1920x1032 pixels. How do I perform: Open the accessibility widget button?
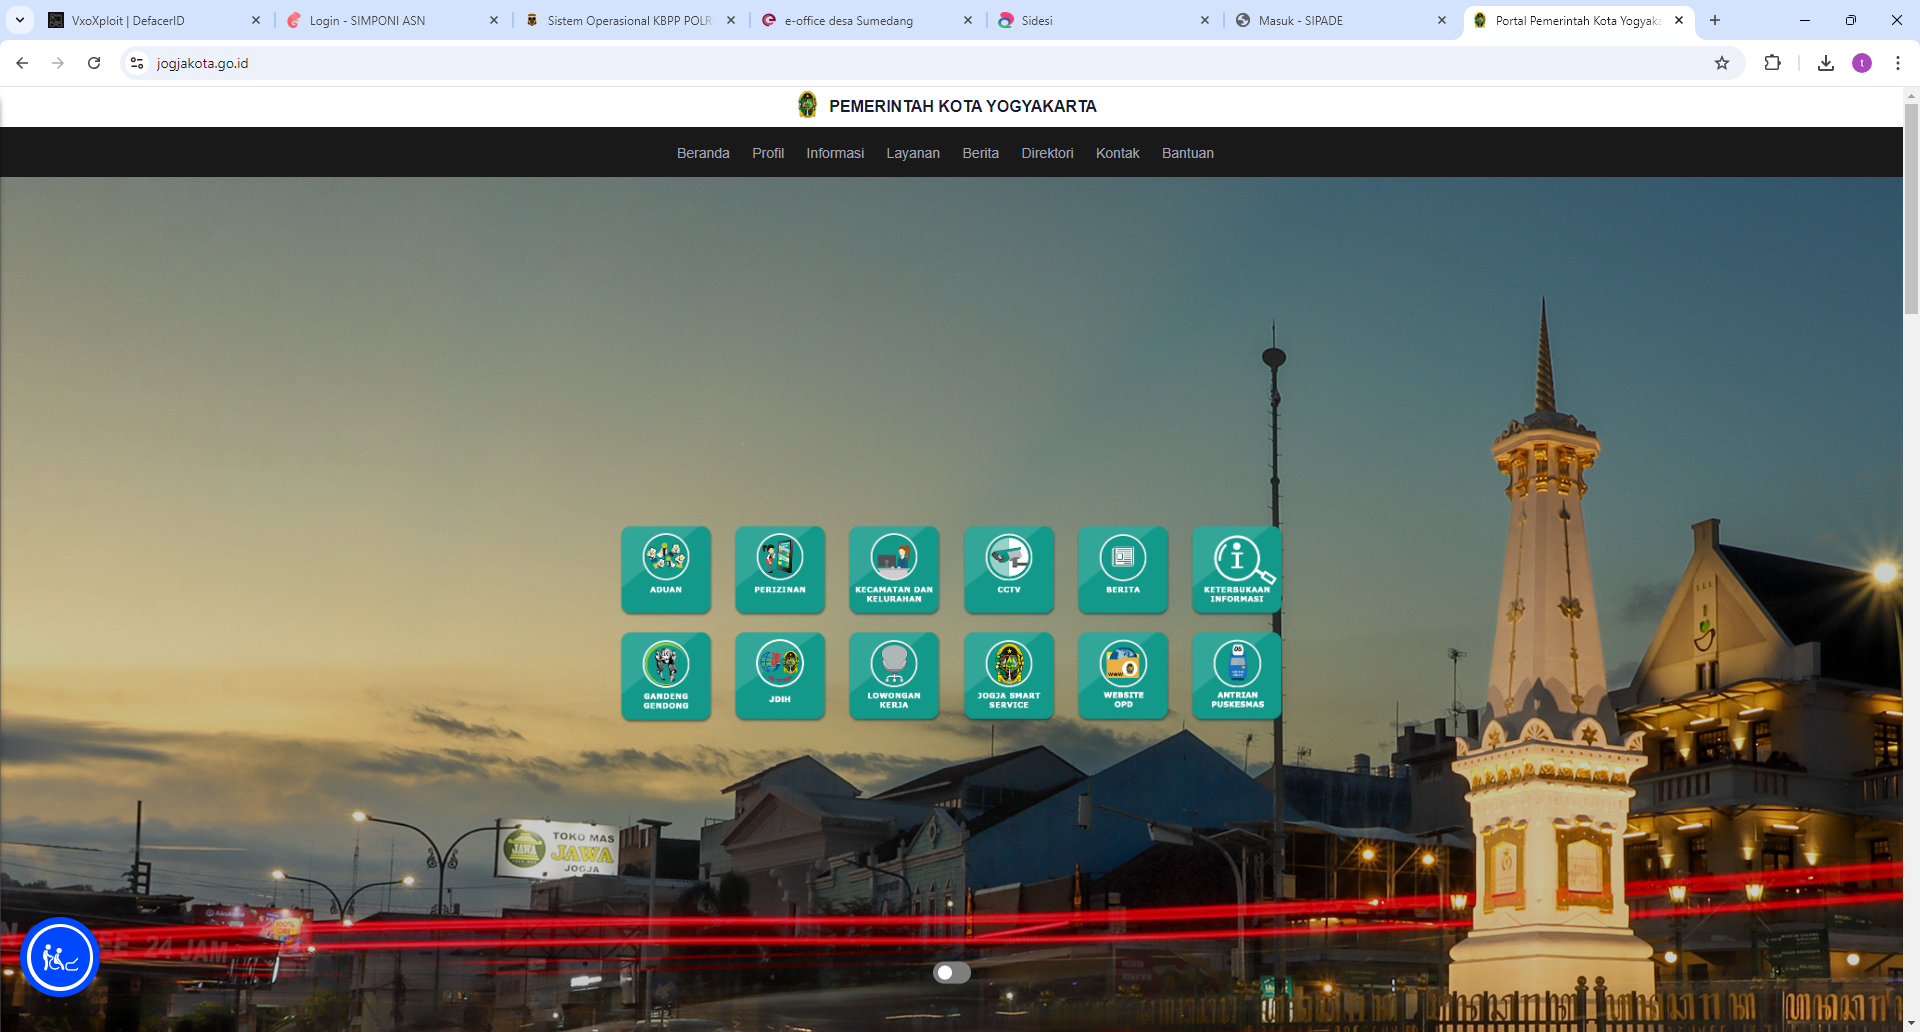60,958
